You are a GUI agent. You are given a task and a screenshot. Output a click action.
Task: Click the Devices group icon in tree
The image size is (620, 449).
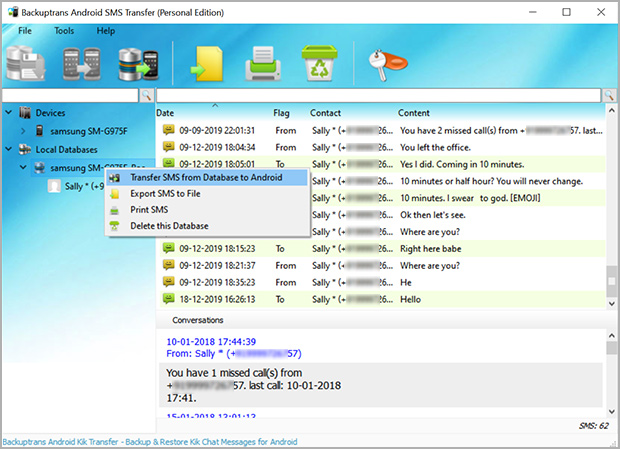click(25, 113)
